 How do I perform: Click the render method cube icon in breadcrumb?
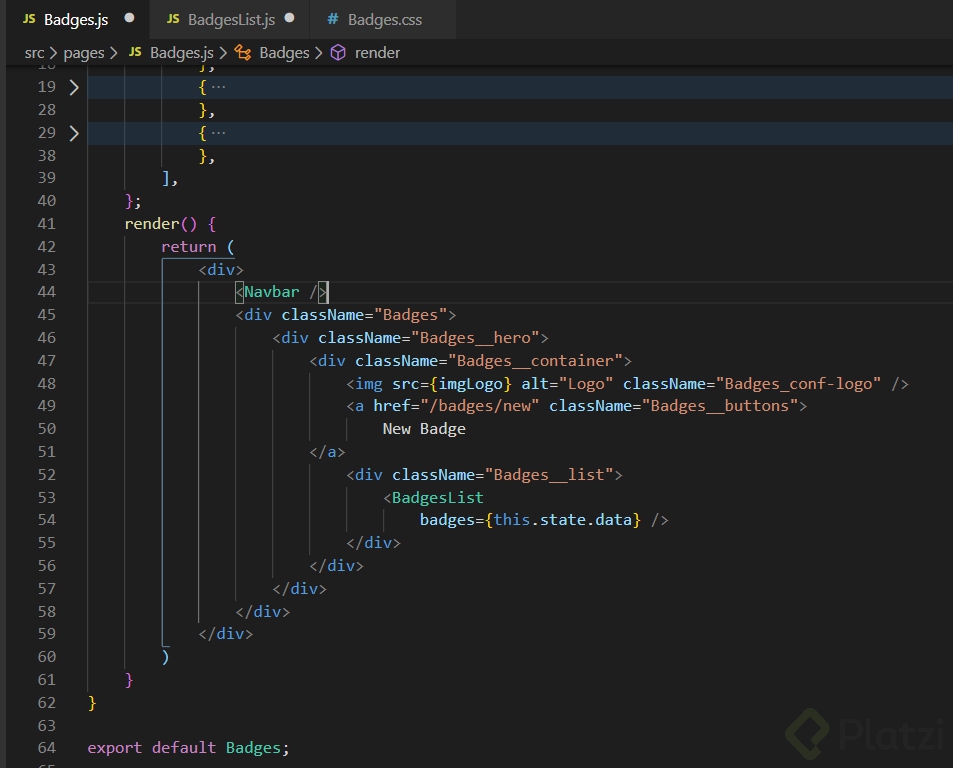coord(338,53)
